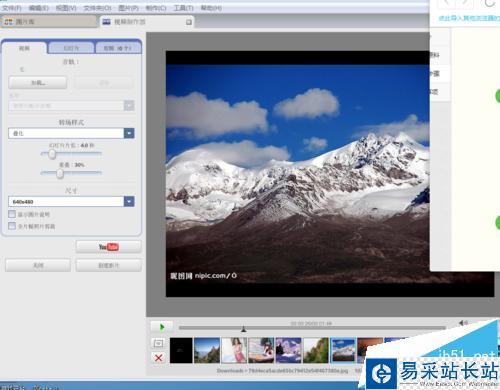Play the movie preview
This screenshot has height=390, width=500.
click(162, 327)
